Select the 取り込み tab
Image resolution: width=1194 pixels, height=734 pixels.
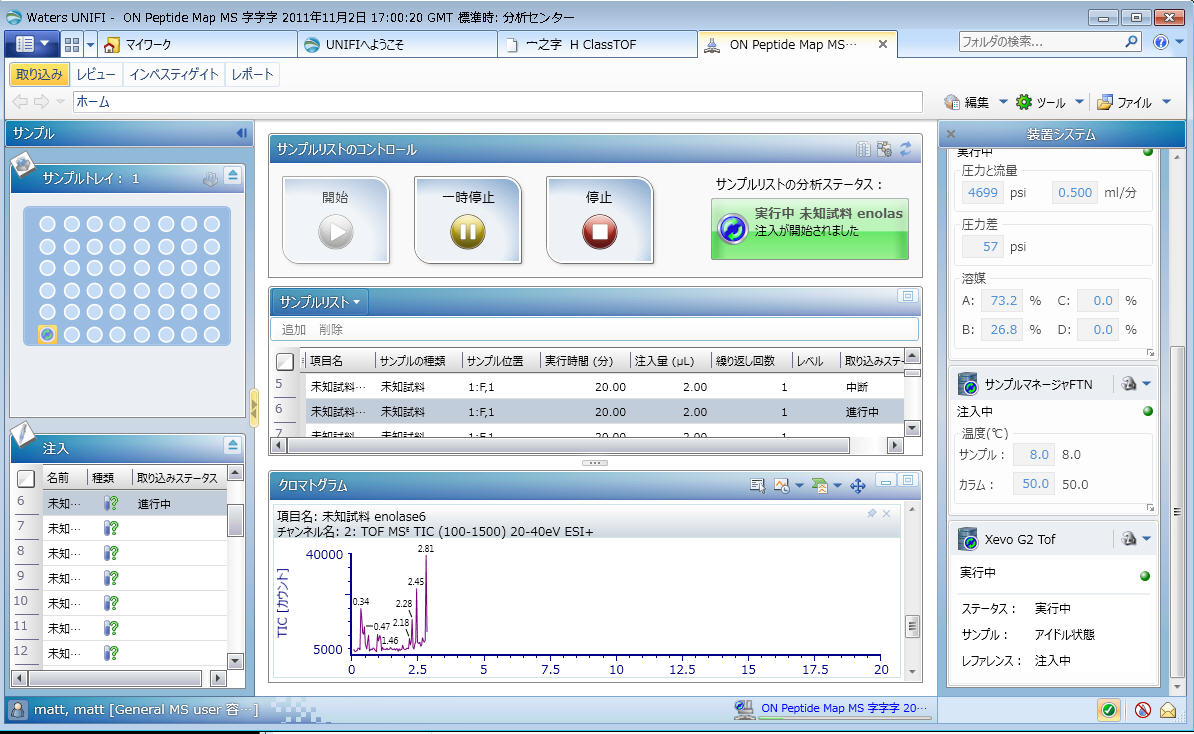coord(39,74)
